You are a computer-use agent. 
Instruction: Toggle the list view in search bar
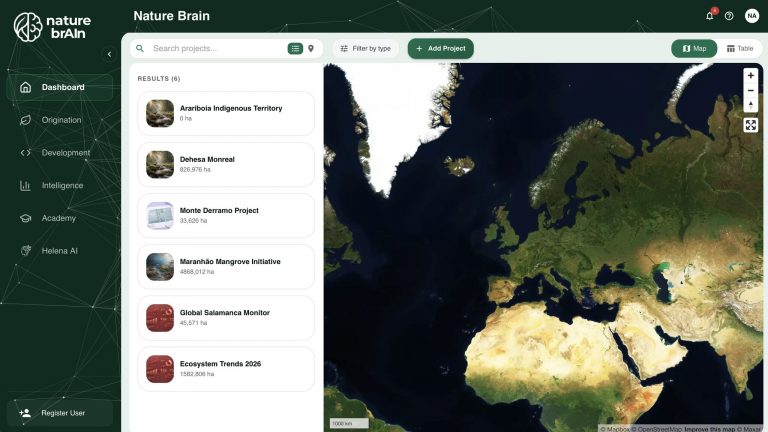click(295, 48)
